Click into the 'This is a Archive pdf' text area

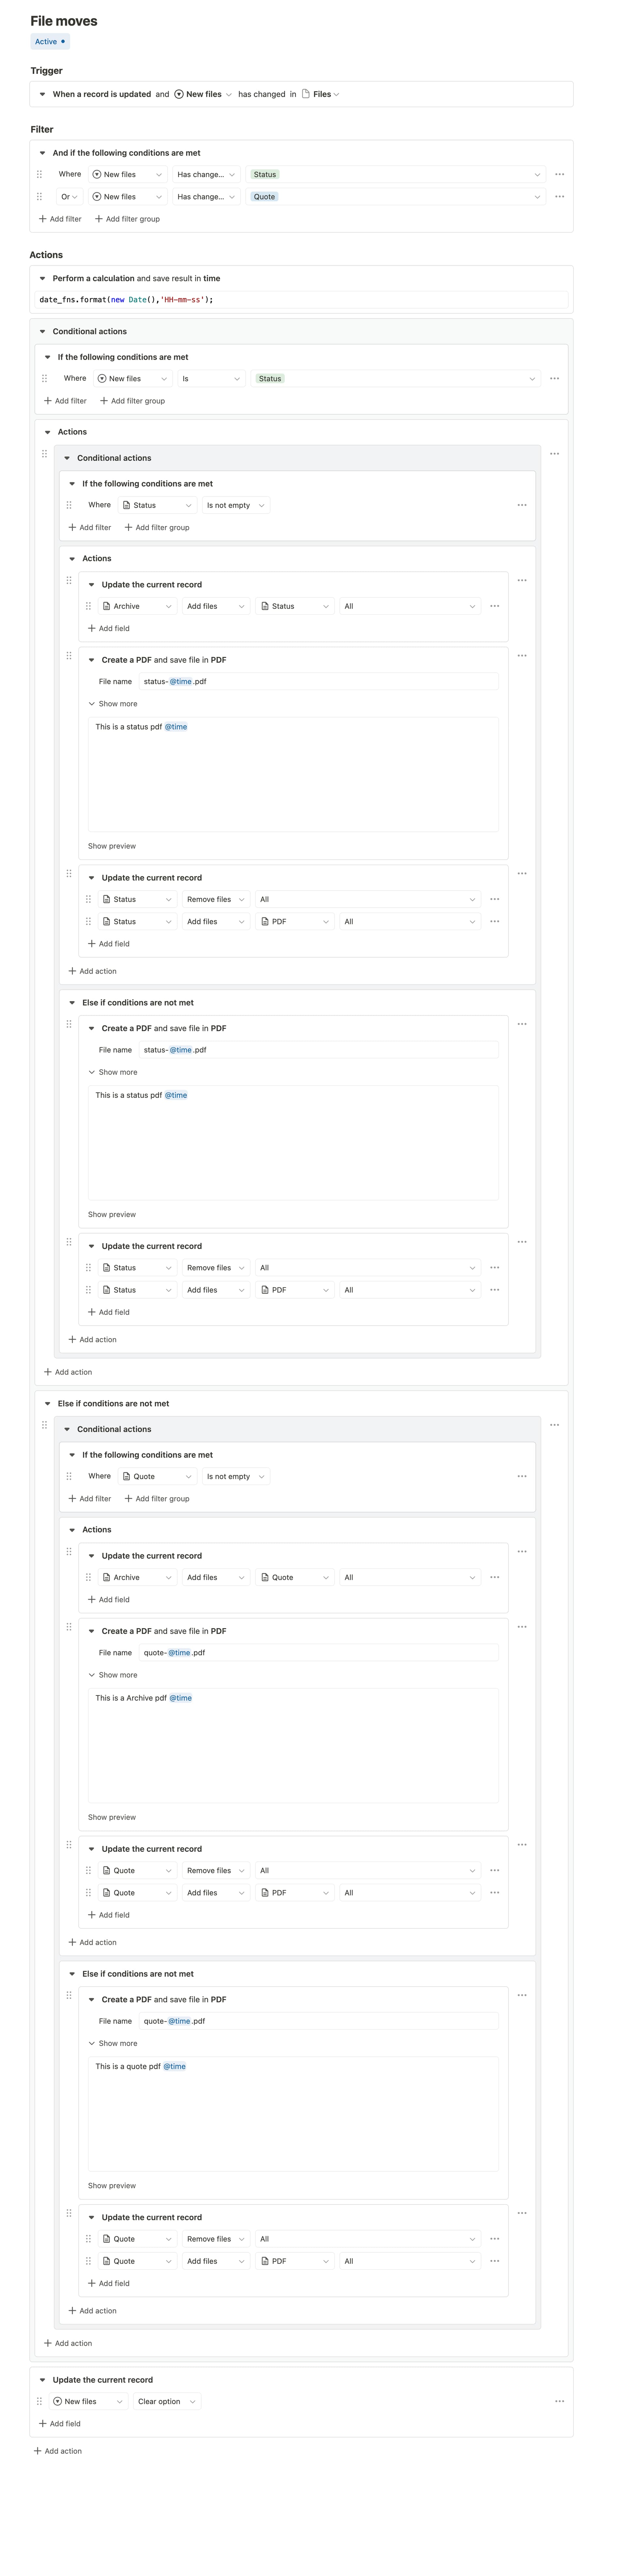pos(293,1745)
